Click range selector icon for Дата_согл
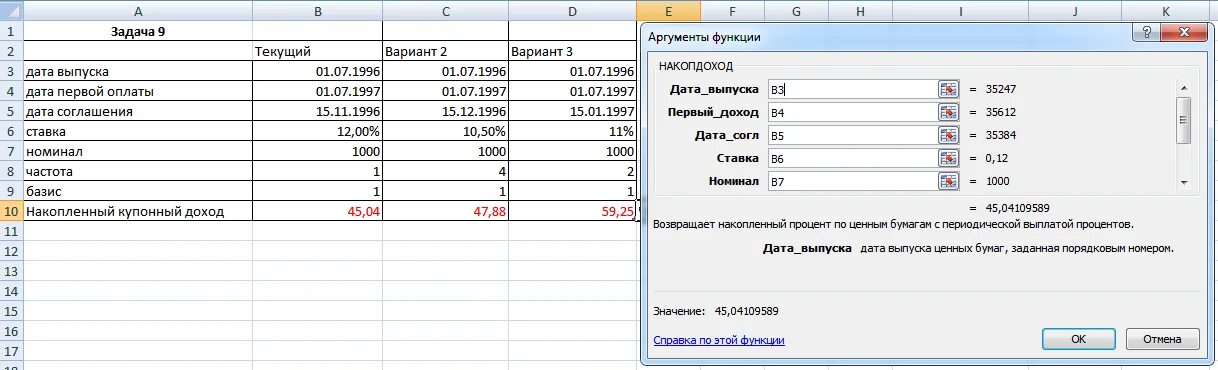 click(948, 135)
